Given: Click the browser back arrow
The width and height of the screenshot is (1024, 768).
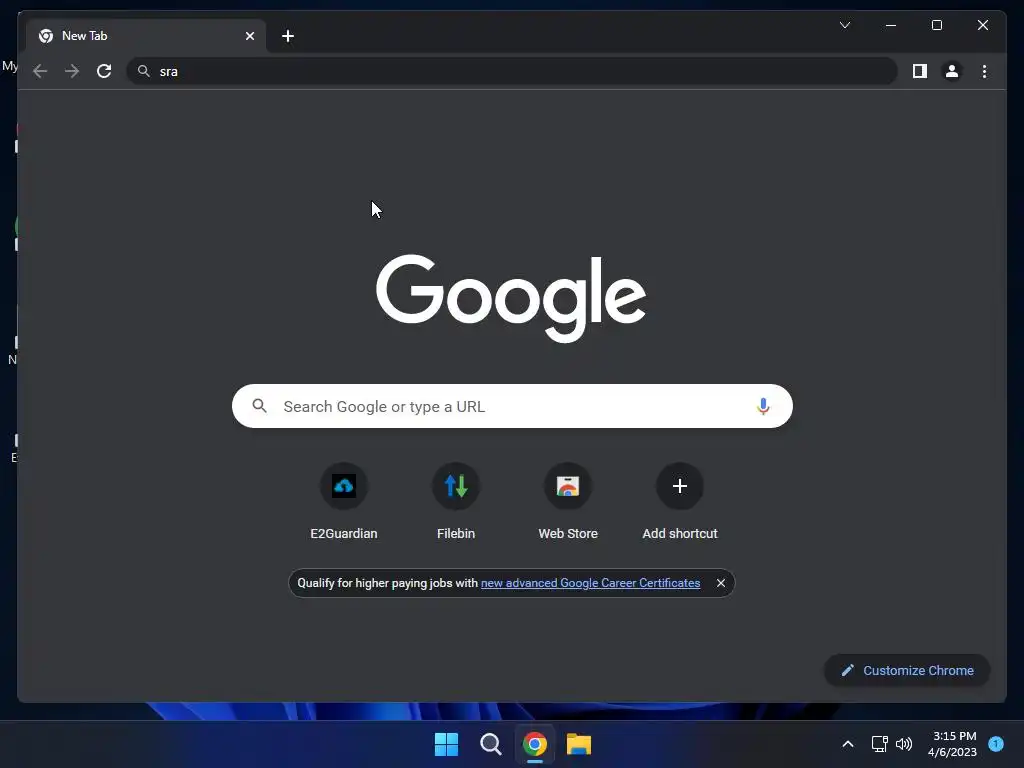Looking at the screenshot, I should pyautogui.click(x=40, y=71).
